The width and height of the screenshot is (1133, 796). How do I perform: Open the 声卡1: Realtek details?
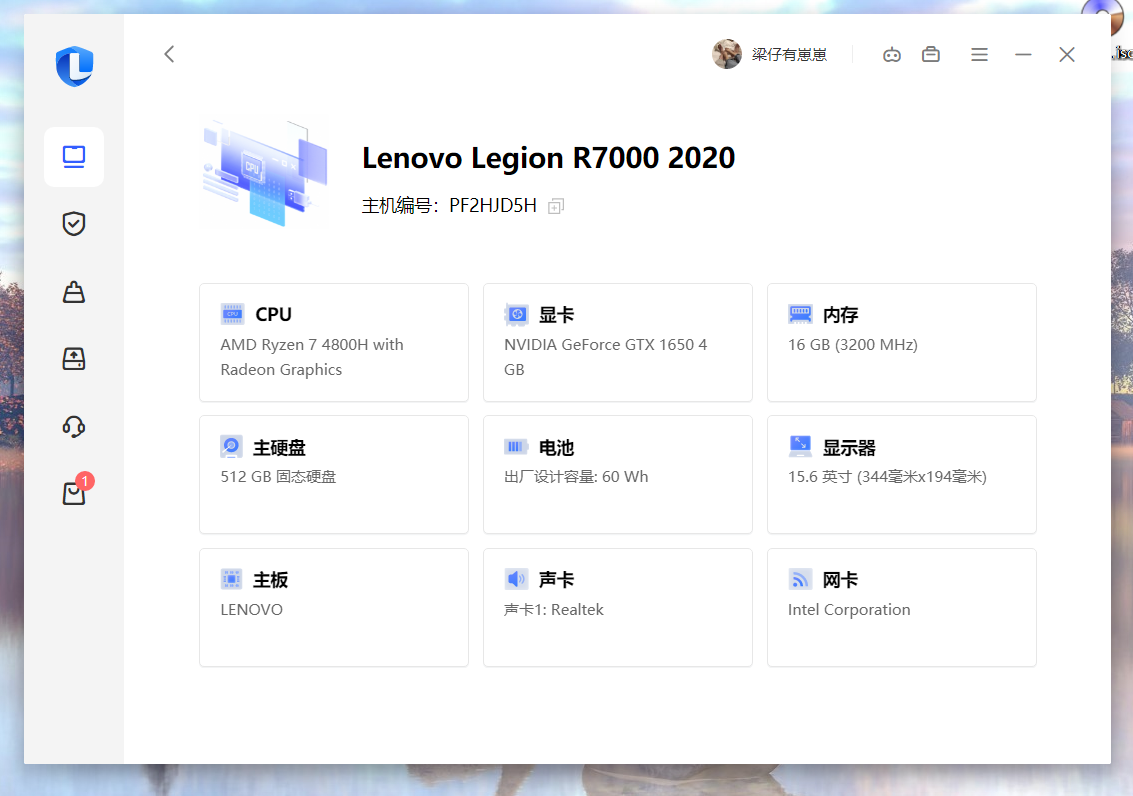click(x=618, y=607)
